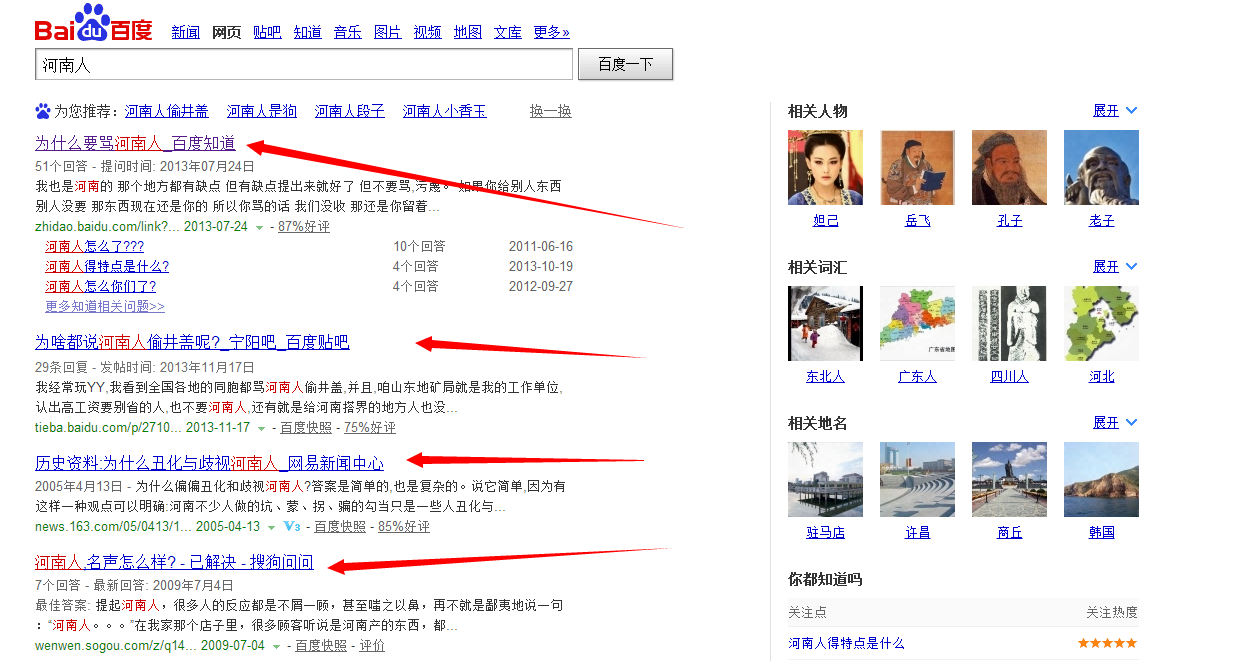Expand the 相关词汇 section

coord(1115,267)
